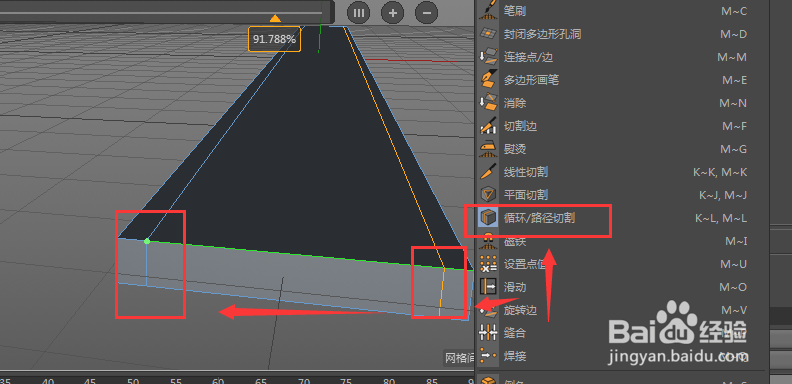Click the orange triangle cut position handle

(275, 19)
